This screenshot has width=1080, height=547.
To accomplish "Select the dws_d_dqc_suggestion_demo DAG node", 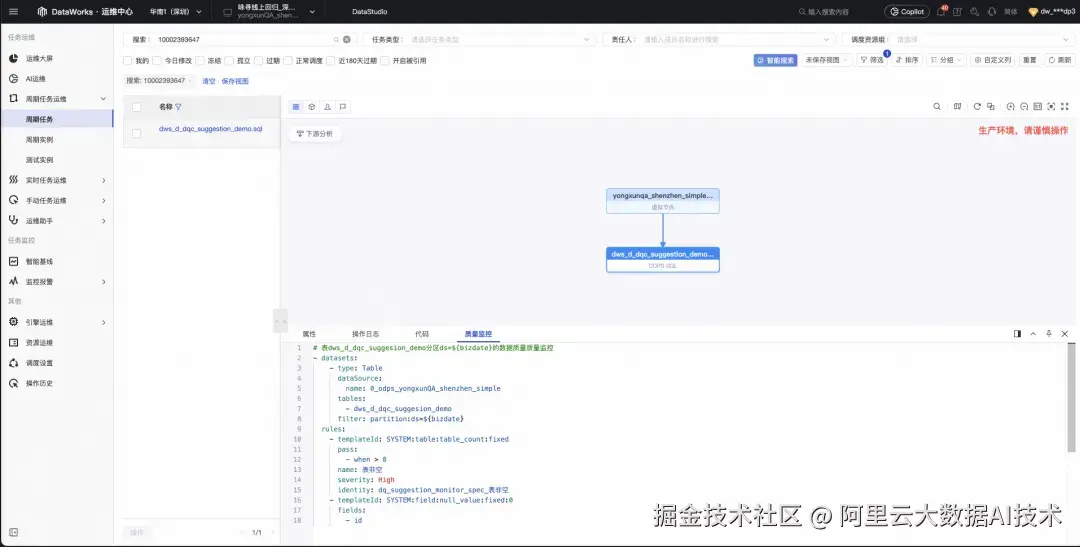I will coord(663,260).
